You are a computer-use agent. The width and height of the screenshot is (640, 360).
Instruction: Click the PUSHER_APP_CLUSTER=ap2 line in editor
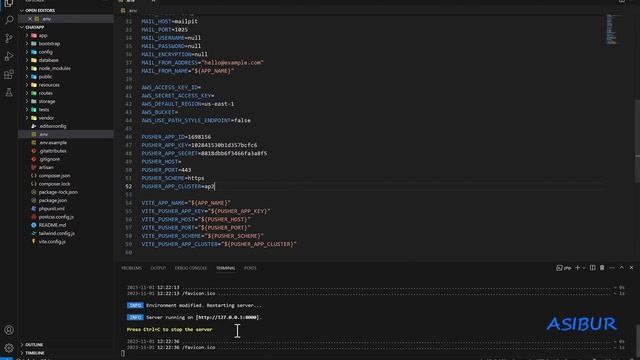pyautogui.click(x=178, y=187)
